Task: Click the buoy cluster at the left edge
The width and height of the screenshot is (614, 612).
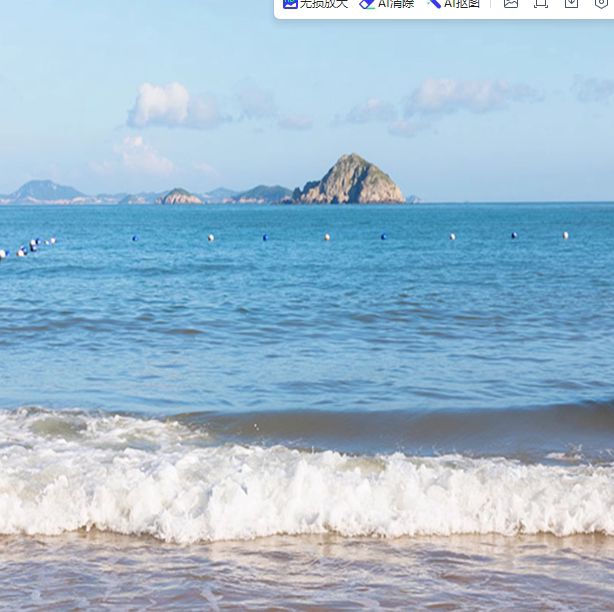Action: [x=28, y=246]
